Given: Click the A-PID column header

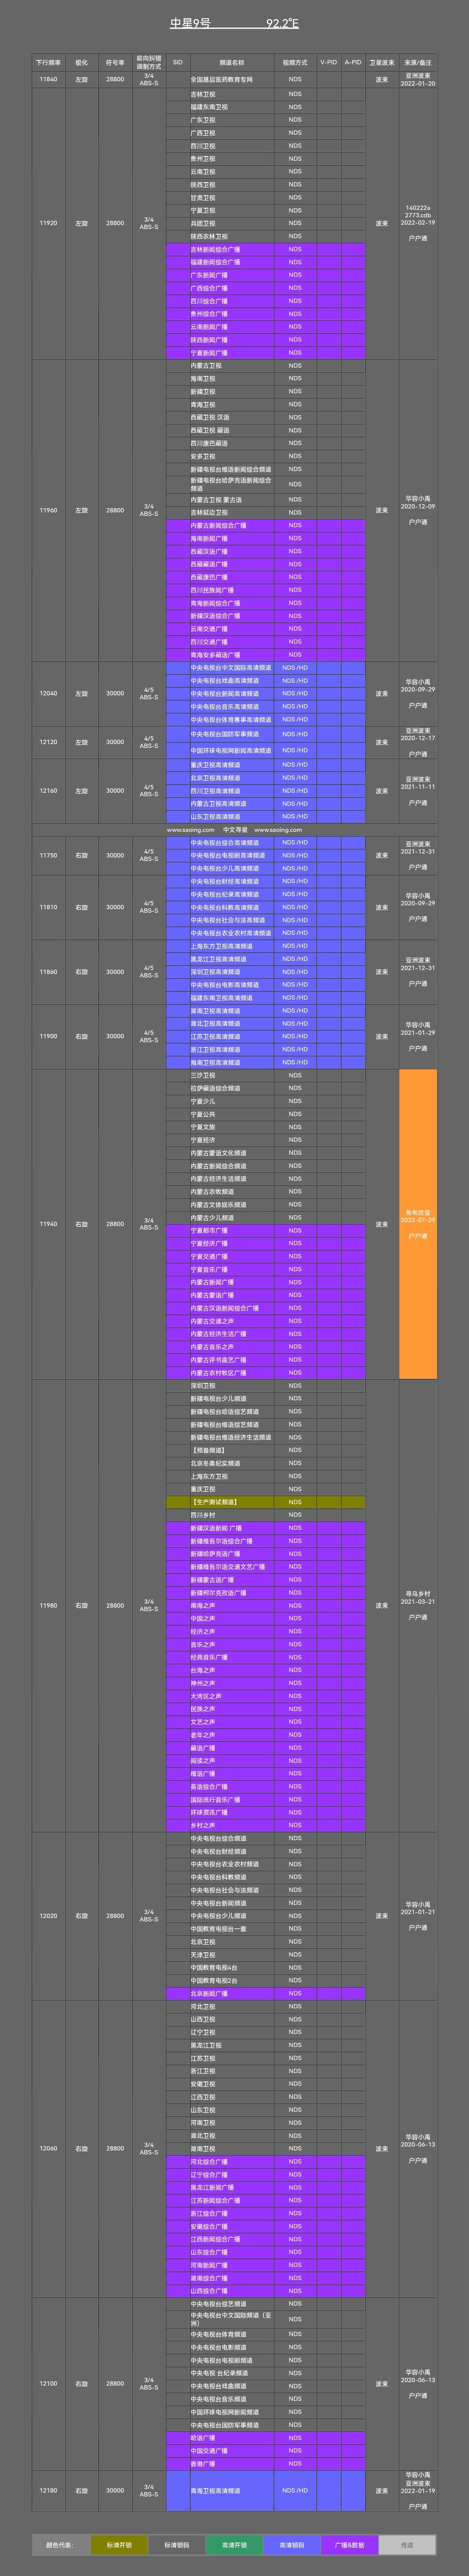Looking at the screenshot, I should pyautogui.click(x=353, y=62).
